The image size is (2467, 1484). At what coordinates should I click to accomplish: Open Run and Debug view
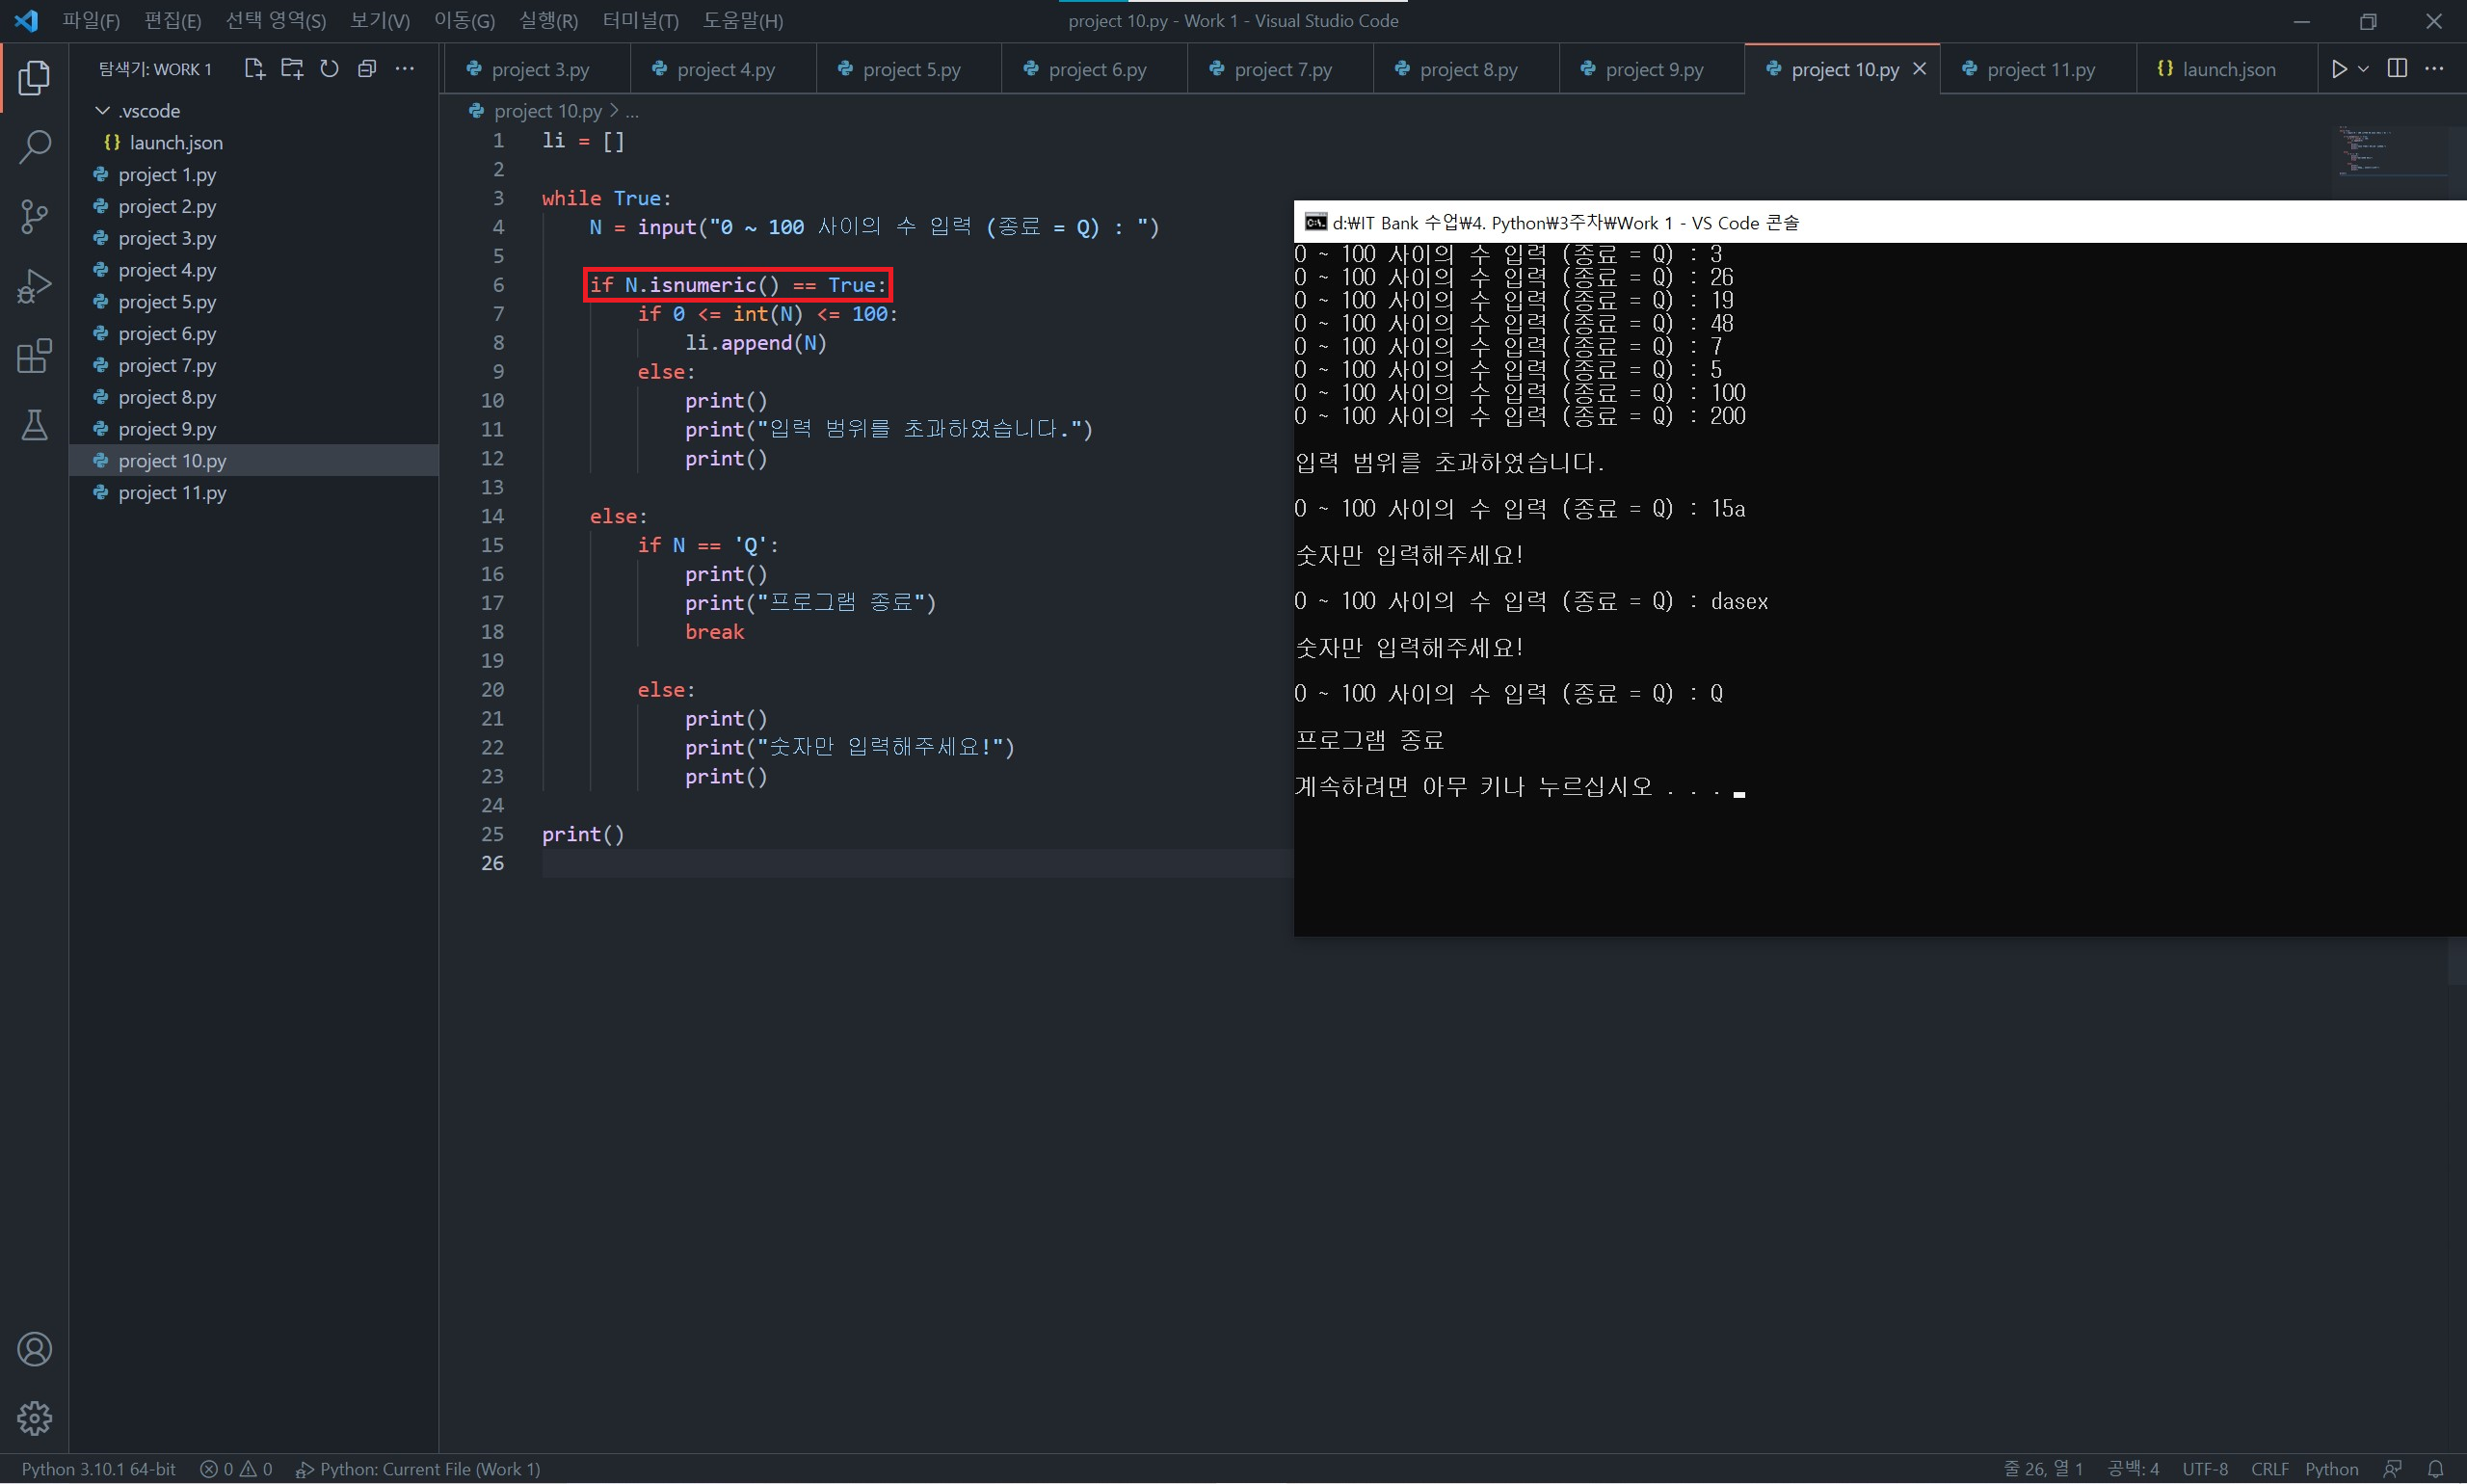coord(34,286)
